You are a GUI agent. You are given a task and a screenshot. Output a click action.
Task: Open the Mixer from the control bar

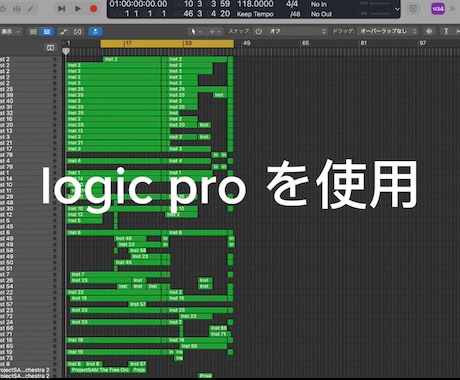click(17, 9)
